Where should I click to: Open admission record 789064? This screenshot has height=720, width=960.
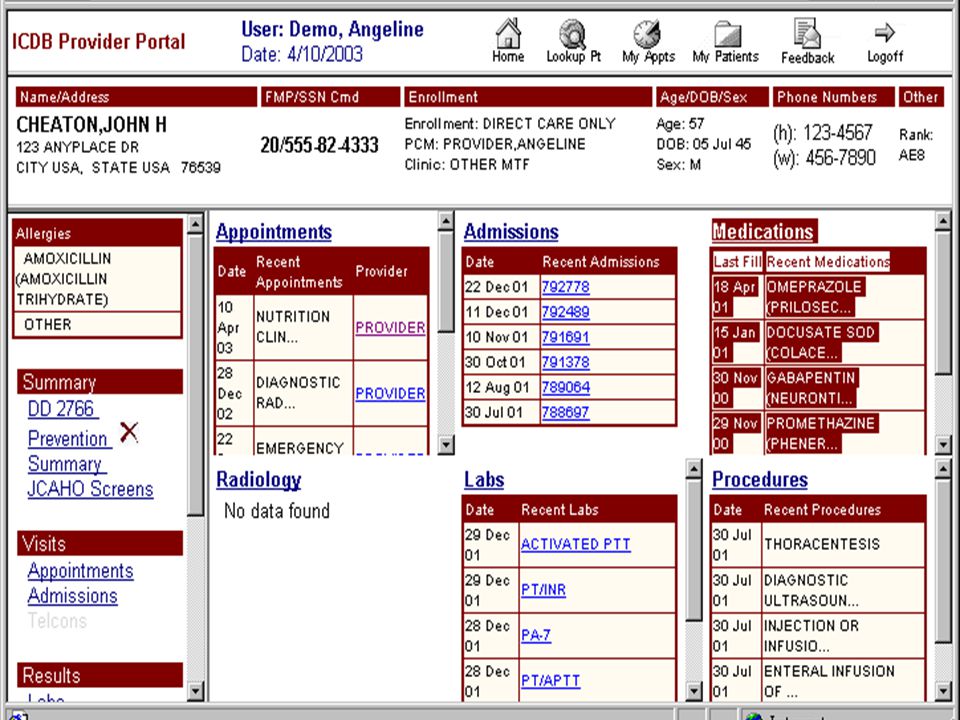pyautogui.click(x=565, y=387)
